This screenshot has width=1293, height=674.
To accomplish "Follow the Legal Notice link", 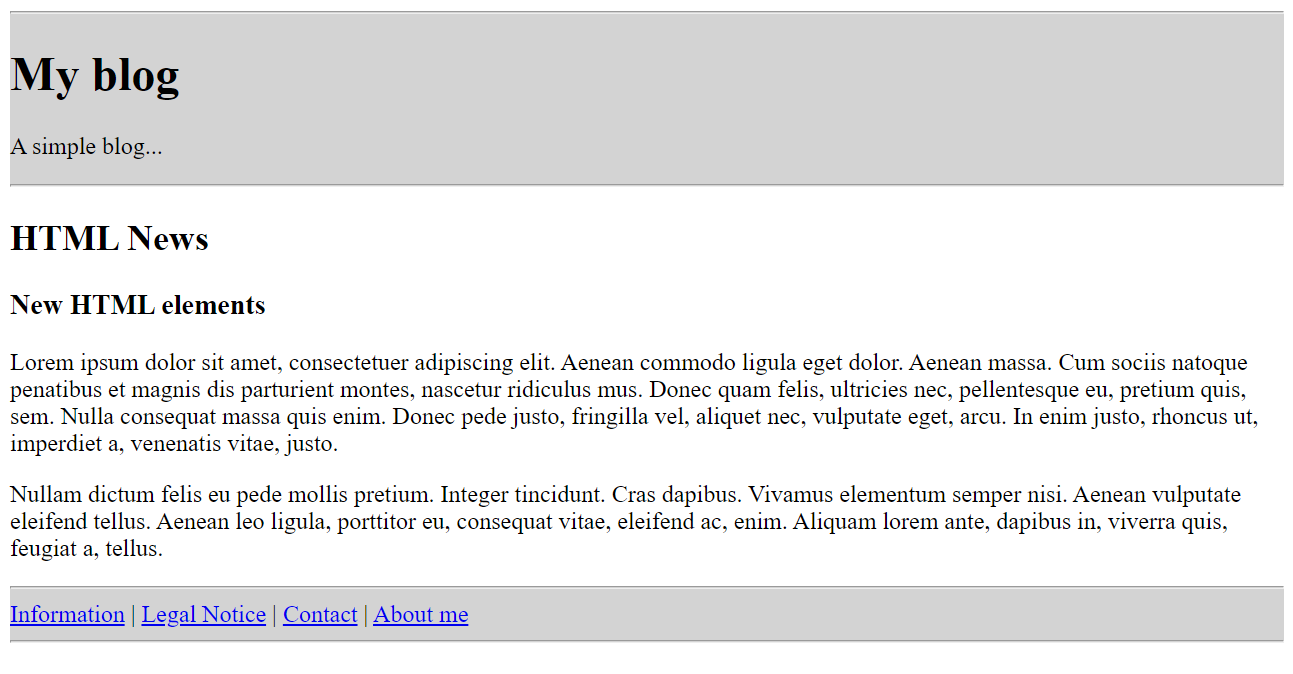I will (x=203, y=615).
